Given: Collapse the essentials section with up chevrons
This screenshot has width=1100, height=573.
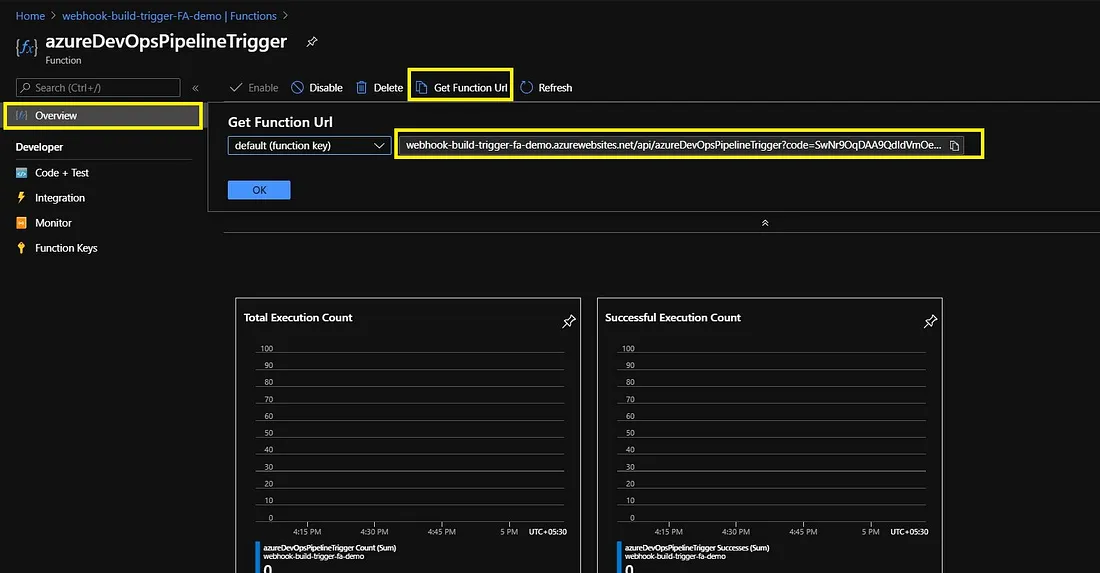Looking at the screenshot, I should point(765,223).
